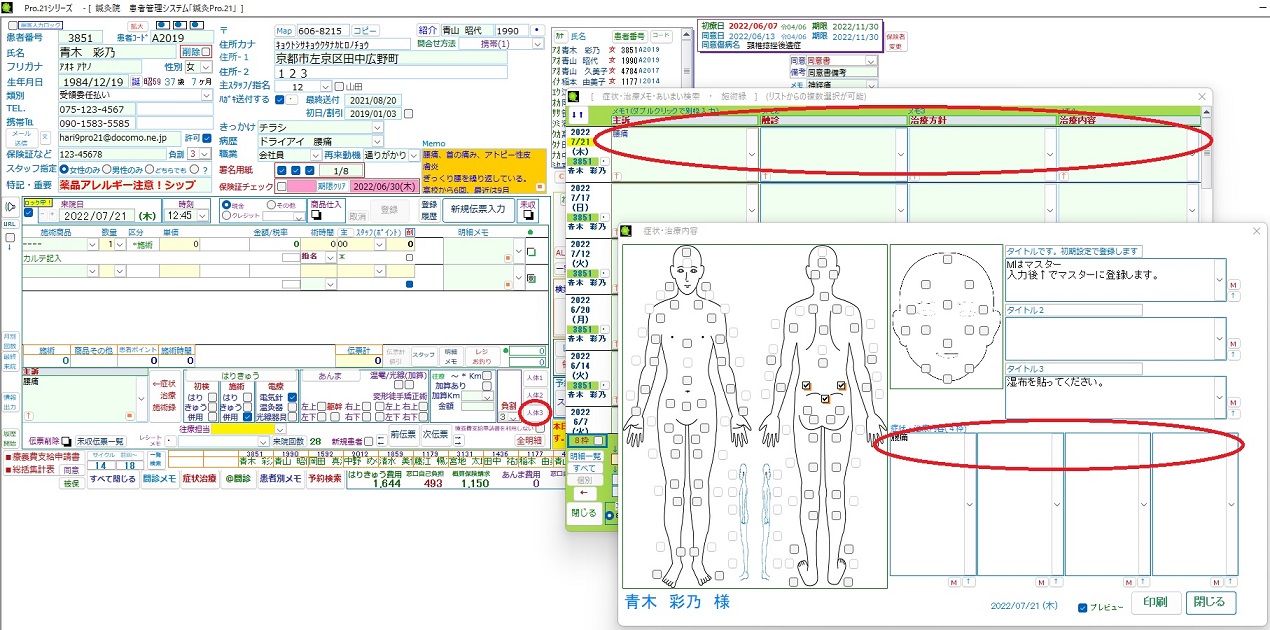This screenshot has width=1270, height=630.
Task: Open the 症状治療 tab at the bottom
Action: coord(199,480)
